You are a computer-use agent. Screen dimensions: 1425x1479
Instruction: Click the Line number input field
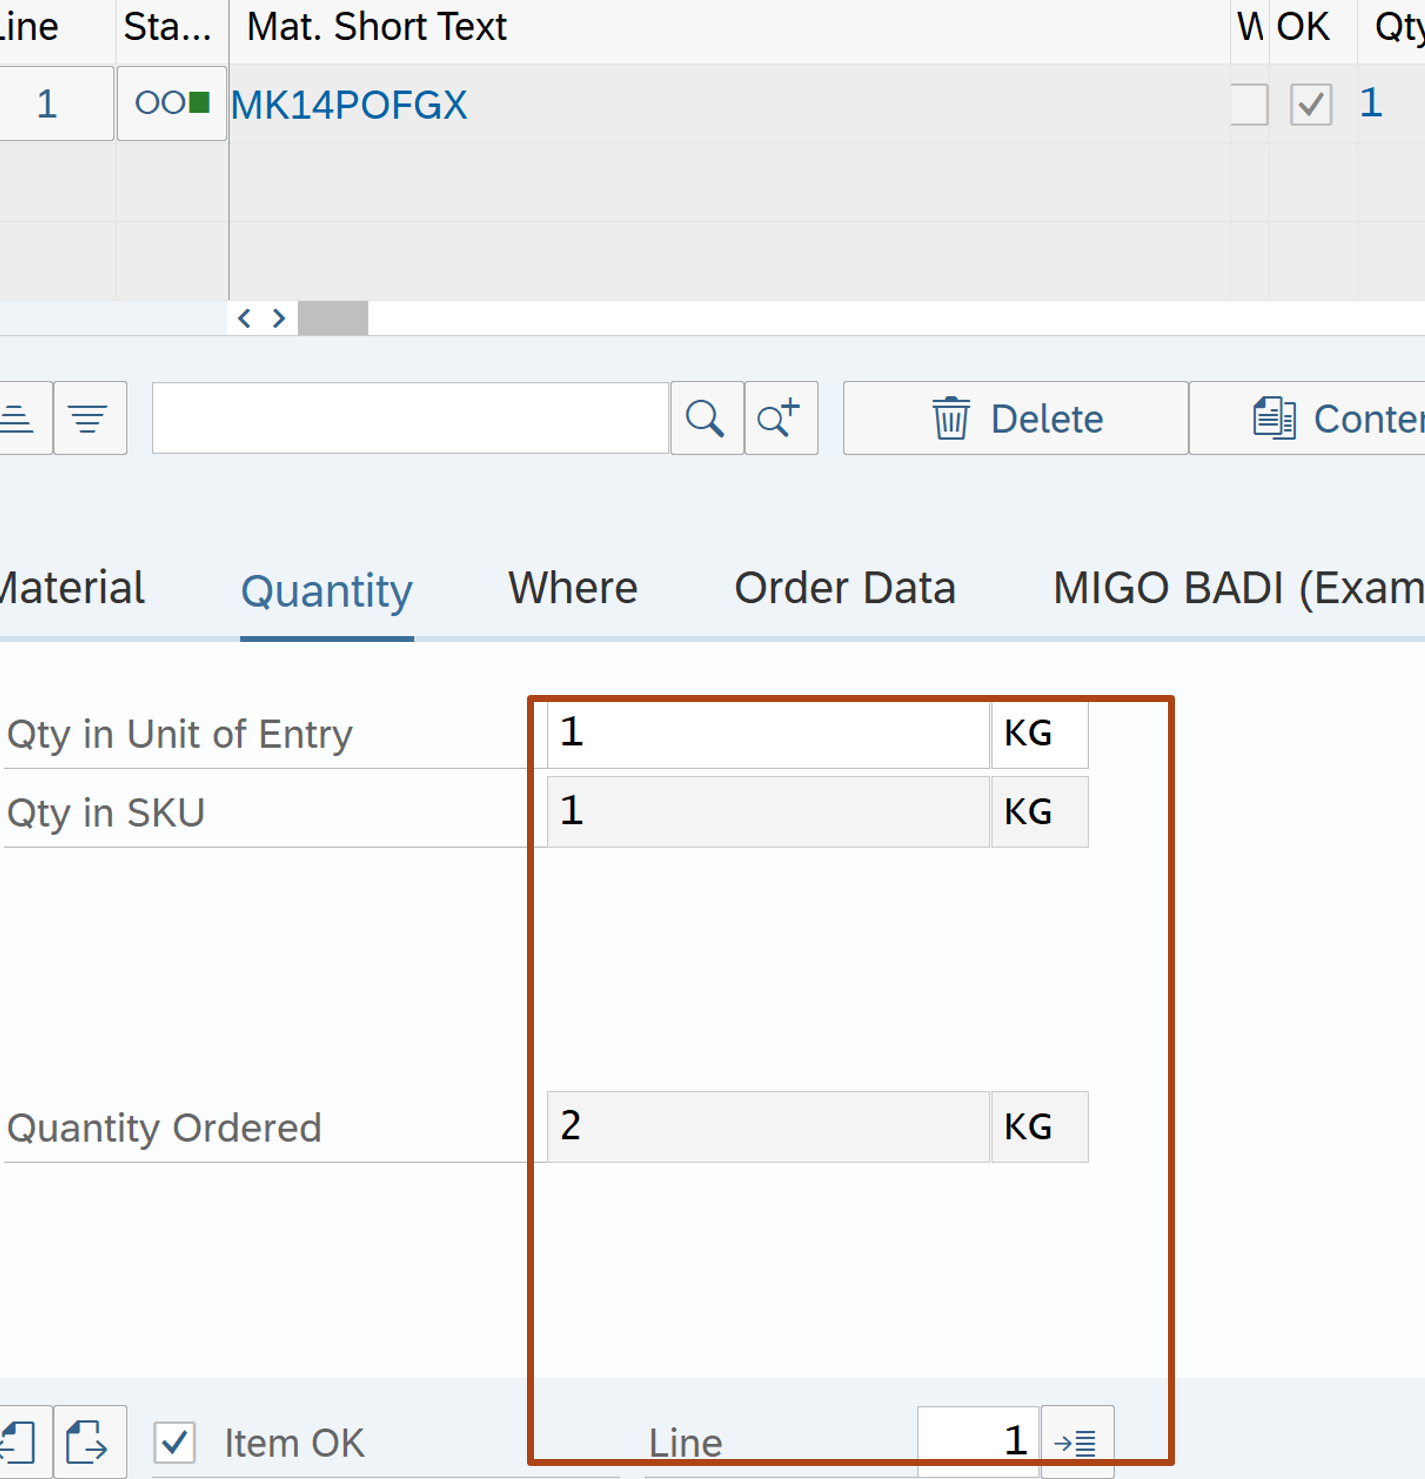click(x=977, y=1442)
